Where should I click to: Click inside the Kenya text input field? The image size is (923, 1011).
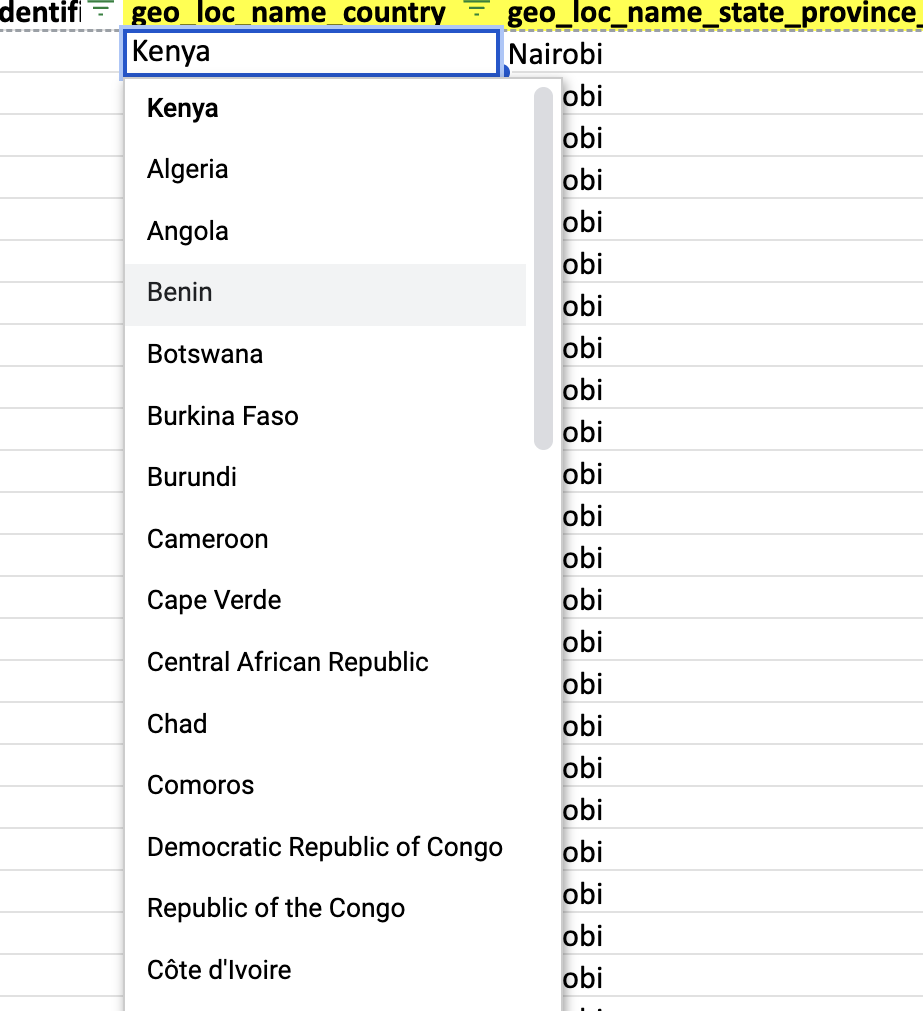tap(310, 53)
